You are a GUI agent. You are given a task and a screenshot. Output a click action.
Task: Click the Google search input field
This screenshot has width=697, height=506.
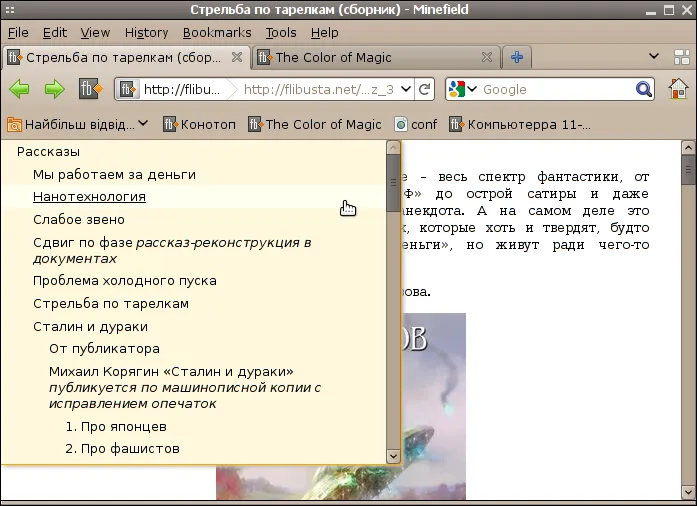(557, 89)
